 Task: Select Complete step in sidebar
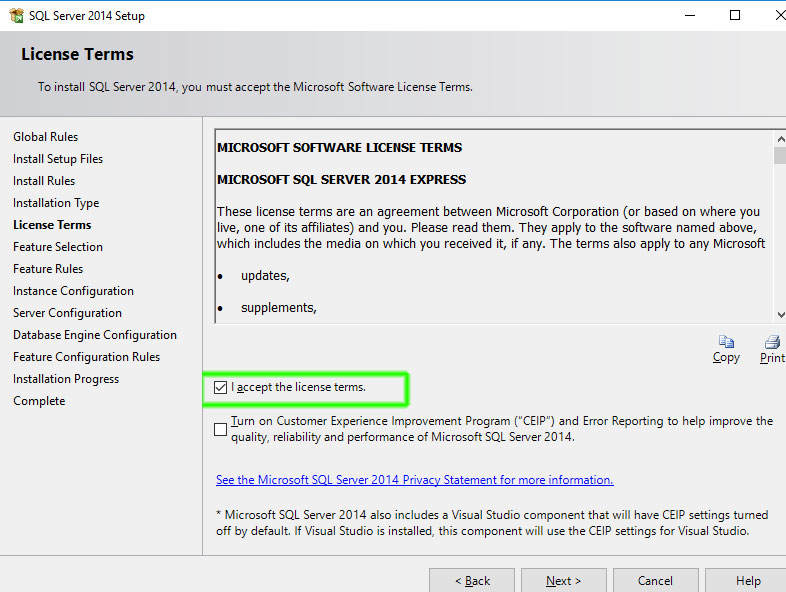click(39, 401)
